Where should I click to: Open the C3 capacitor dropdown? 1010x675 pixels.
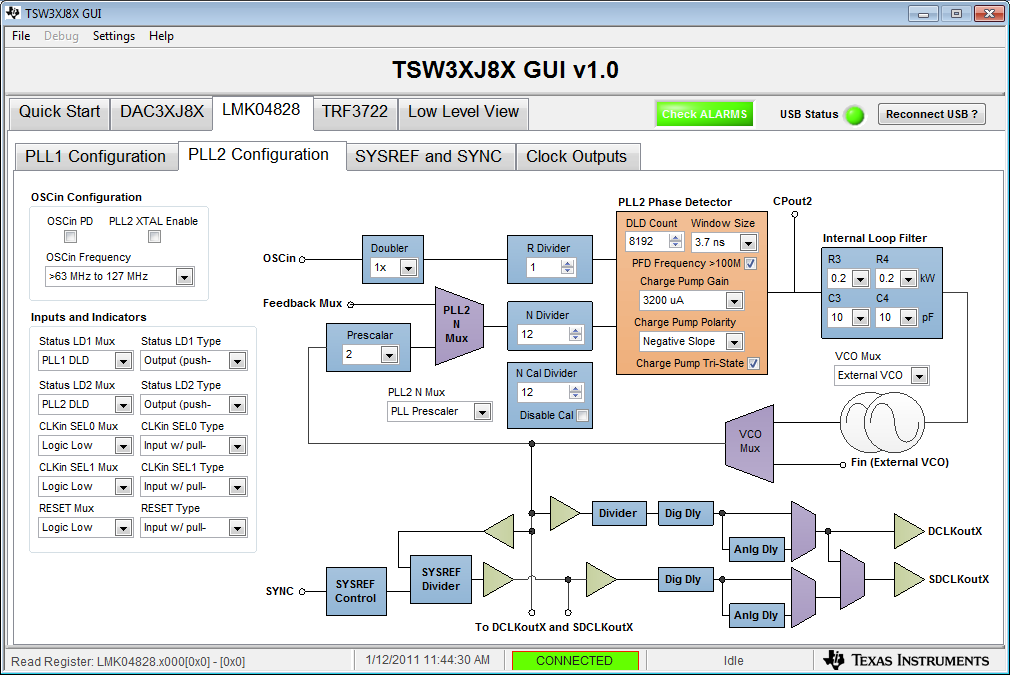pyautogui.click(x=861, y=318)
